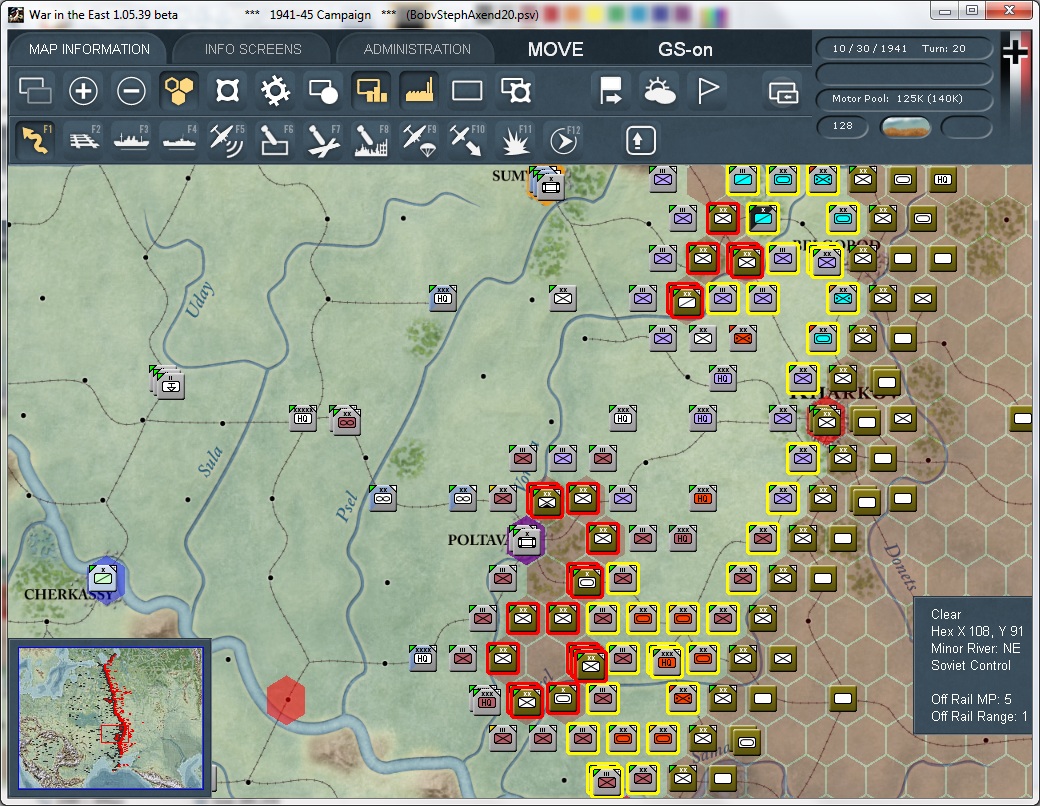Toggle the rectangle-with-circle map overlay
Image resolution: width=1040 pixels, height=806 pixels.
coord(323,90)
